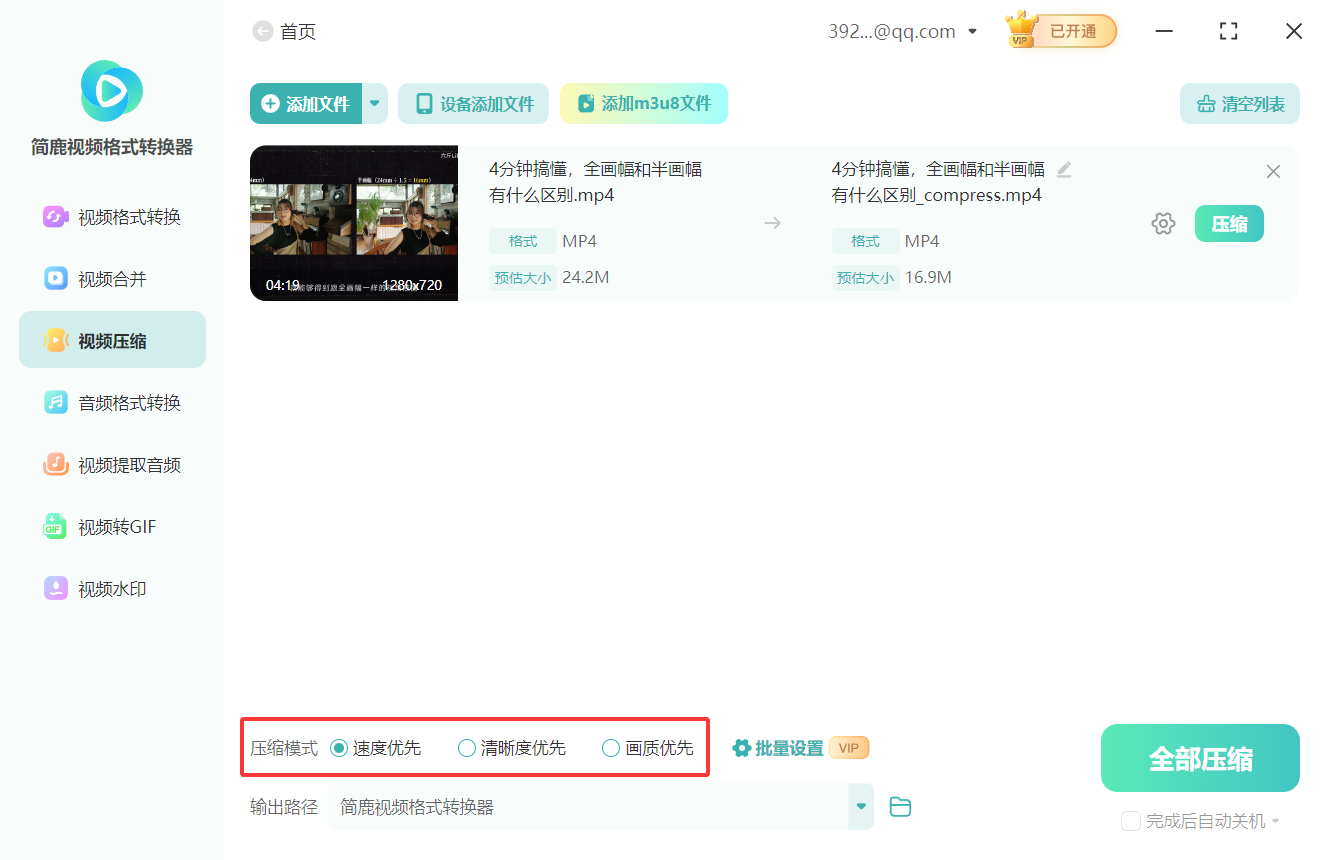Image resolution: width=1326 pixels, height=860 pixels.
Task: Open compression settings via the gear icon
Action: [1163, 223]
